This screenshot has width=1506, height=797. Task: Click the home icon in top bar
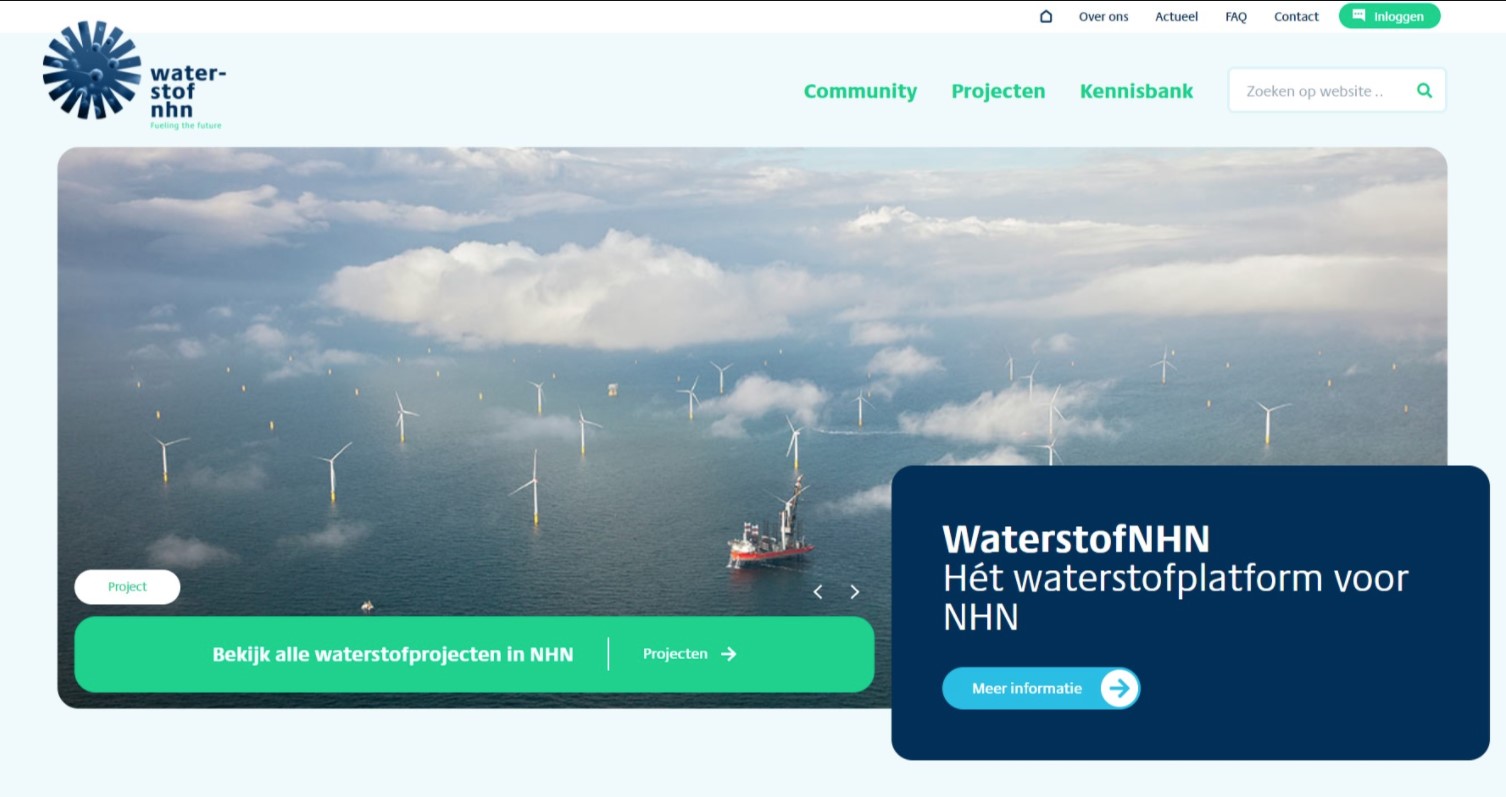(x=1046, y=16)
